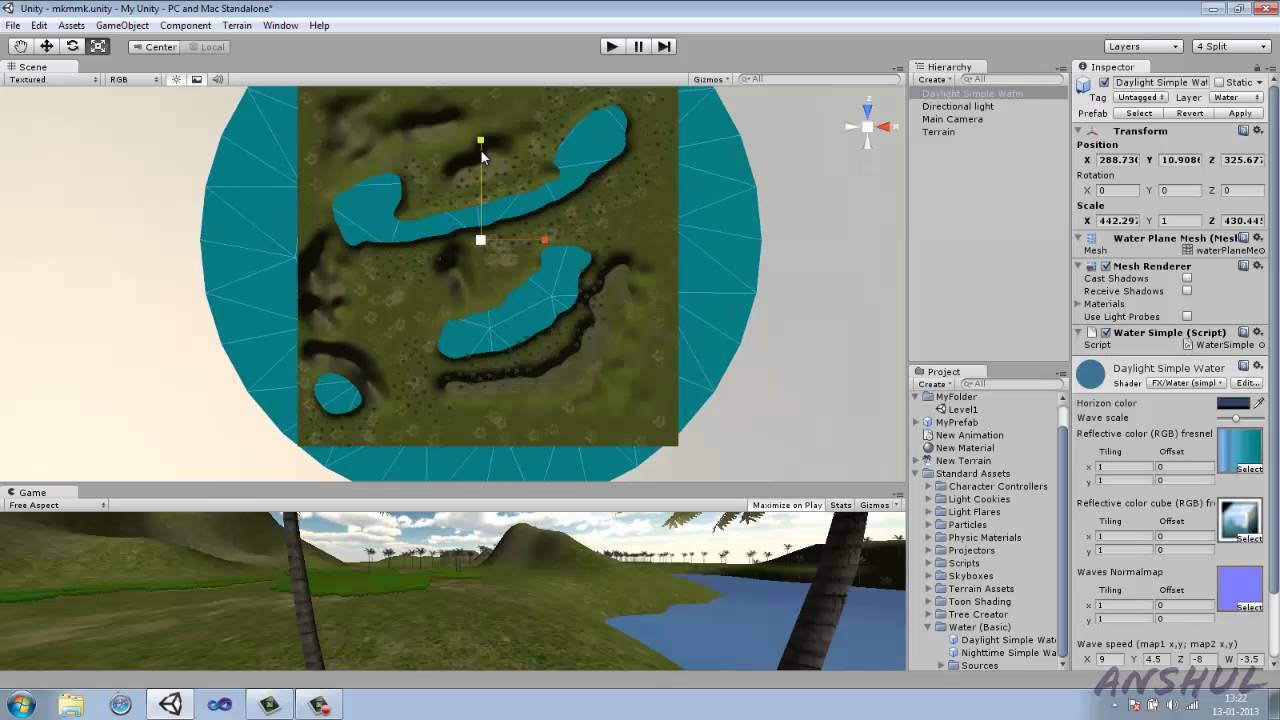This screenshot has height=720, width=1280.
Task: Open the Layers dropdown
Action: point(1143,46)
